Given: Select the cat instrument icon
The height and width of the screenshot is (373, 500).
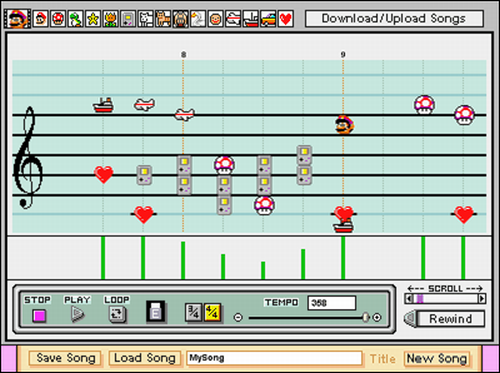Looking at the screenshot, I should point(163,18).
